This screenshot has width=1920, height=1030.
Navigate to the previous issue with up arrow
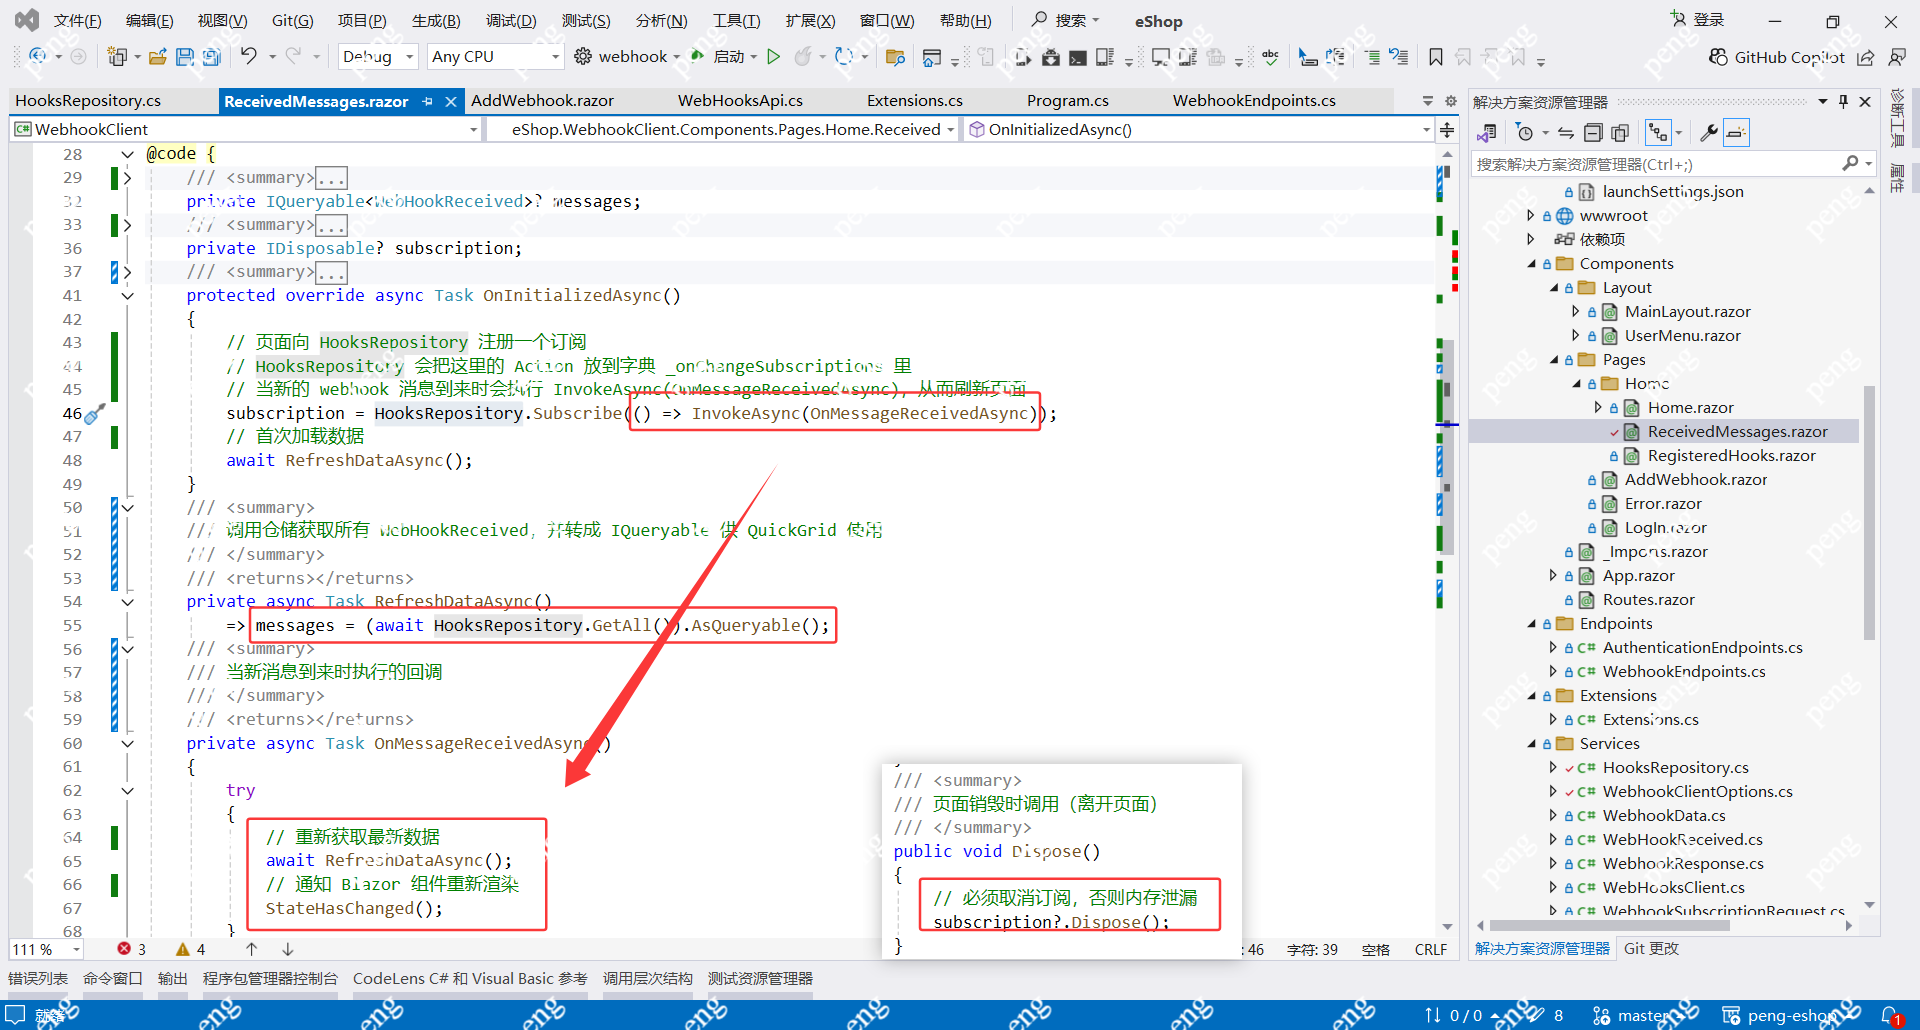pos(251,949)
